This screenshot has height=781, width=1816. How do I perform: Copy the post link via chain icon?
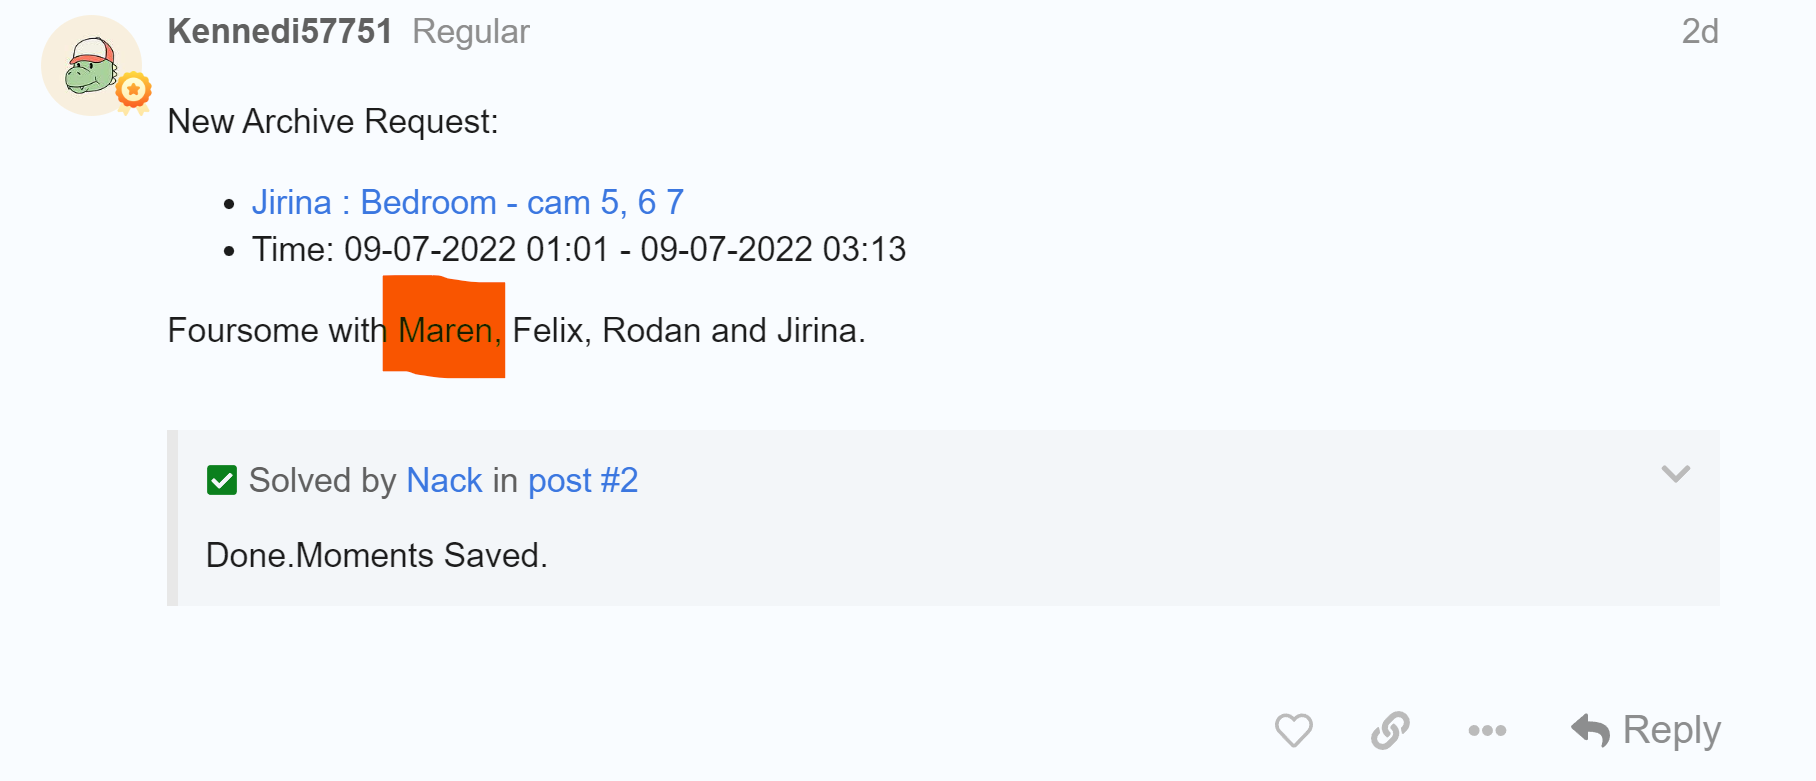click(1390, 730)
